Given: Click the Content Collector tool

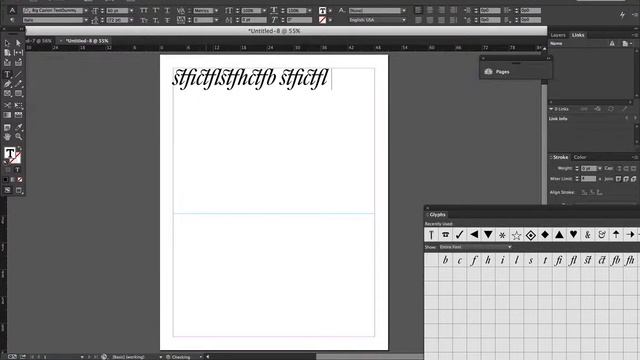Looking at the screenshot, I should coord(7,62).
